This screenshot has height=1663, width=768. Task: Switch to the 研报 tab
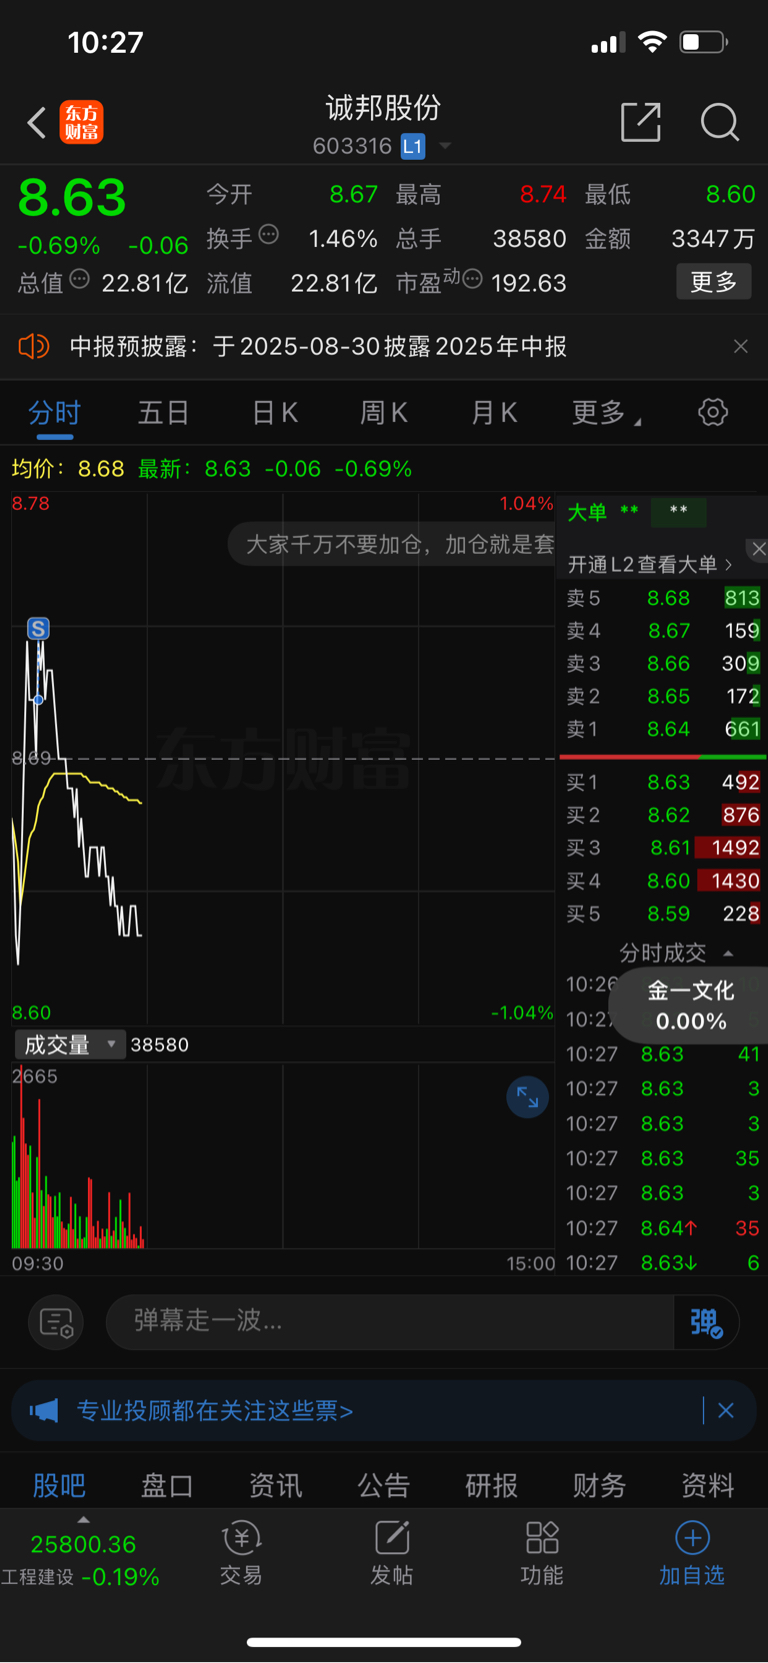[x=491, y=1486]
